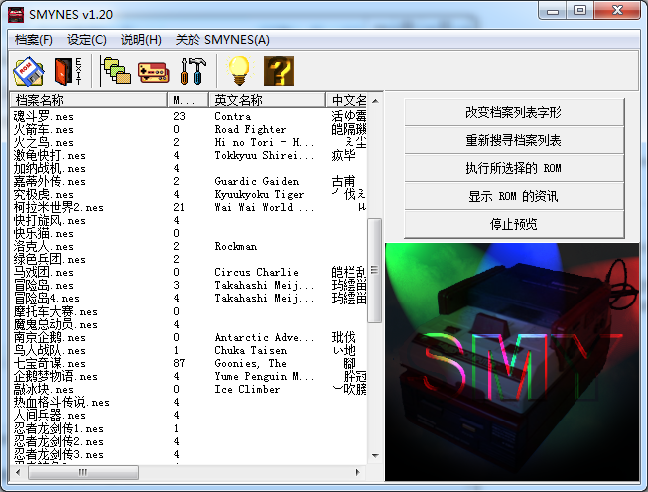Viewport: 648px width, 492px height.
Task: Select the file 马戏团.nes
Action: [x=43, y=273]
